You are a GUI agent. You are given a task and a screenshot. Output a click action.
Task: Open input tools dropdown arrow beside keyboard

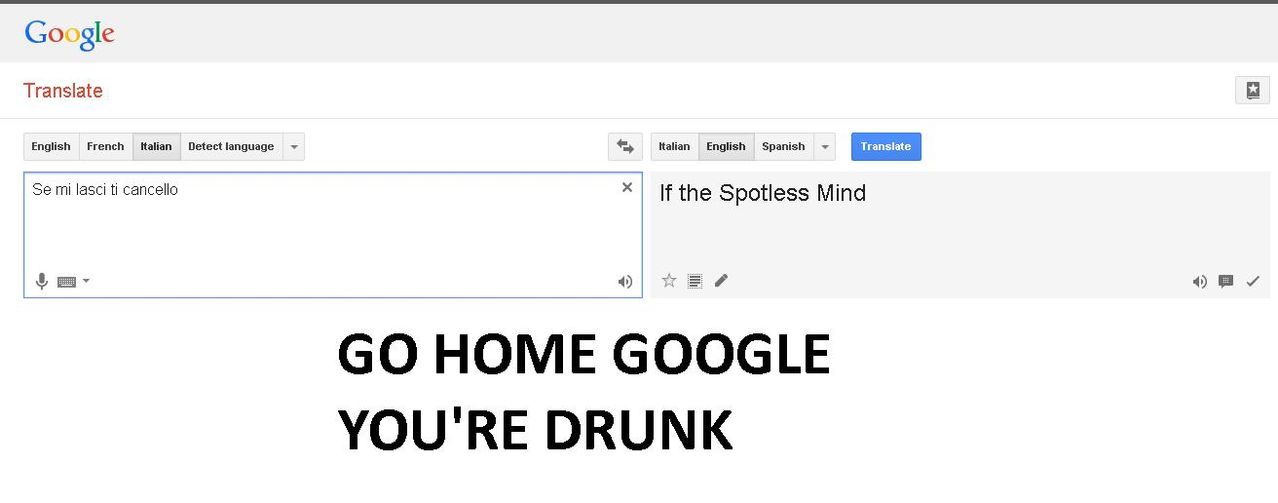pyautogui.click(x=86, y=282)
